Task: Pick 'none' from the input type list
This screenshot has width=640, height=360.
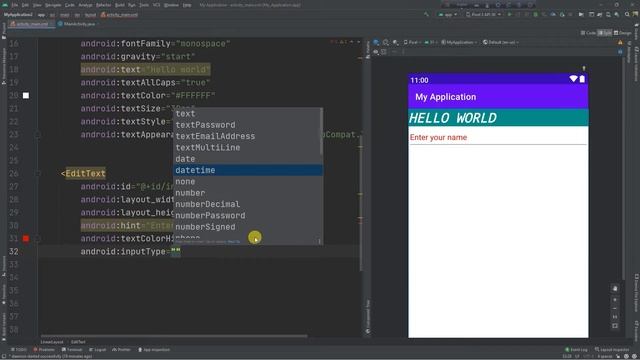Action: click(248, 182)
